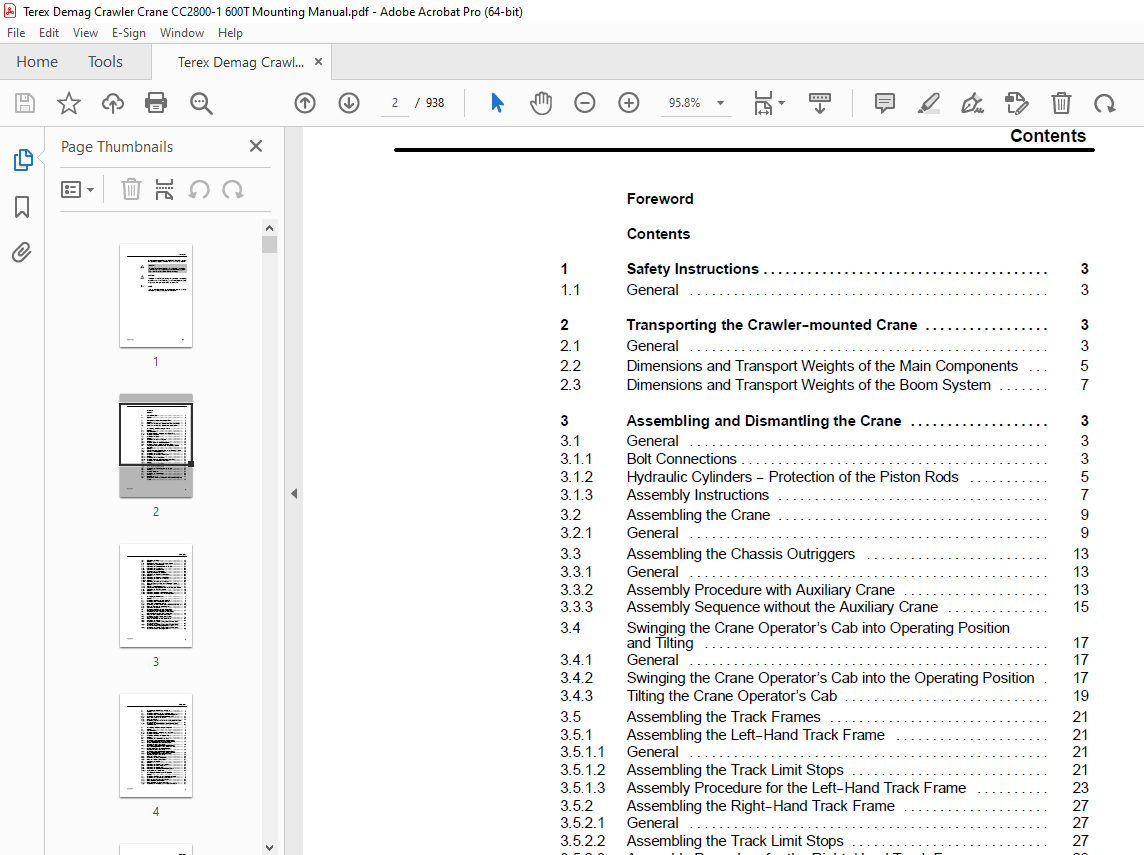Open the Window menu
Image resolution: width=1144 pixels, height=855 pixels.
point(182,33)
